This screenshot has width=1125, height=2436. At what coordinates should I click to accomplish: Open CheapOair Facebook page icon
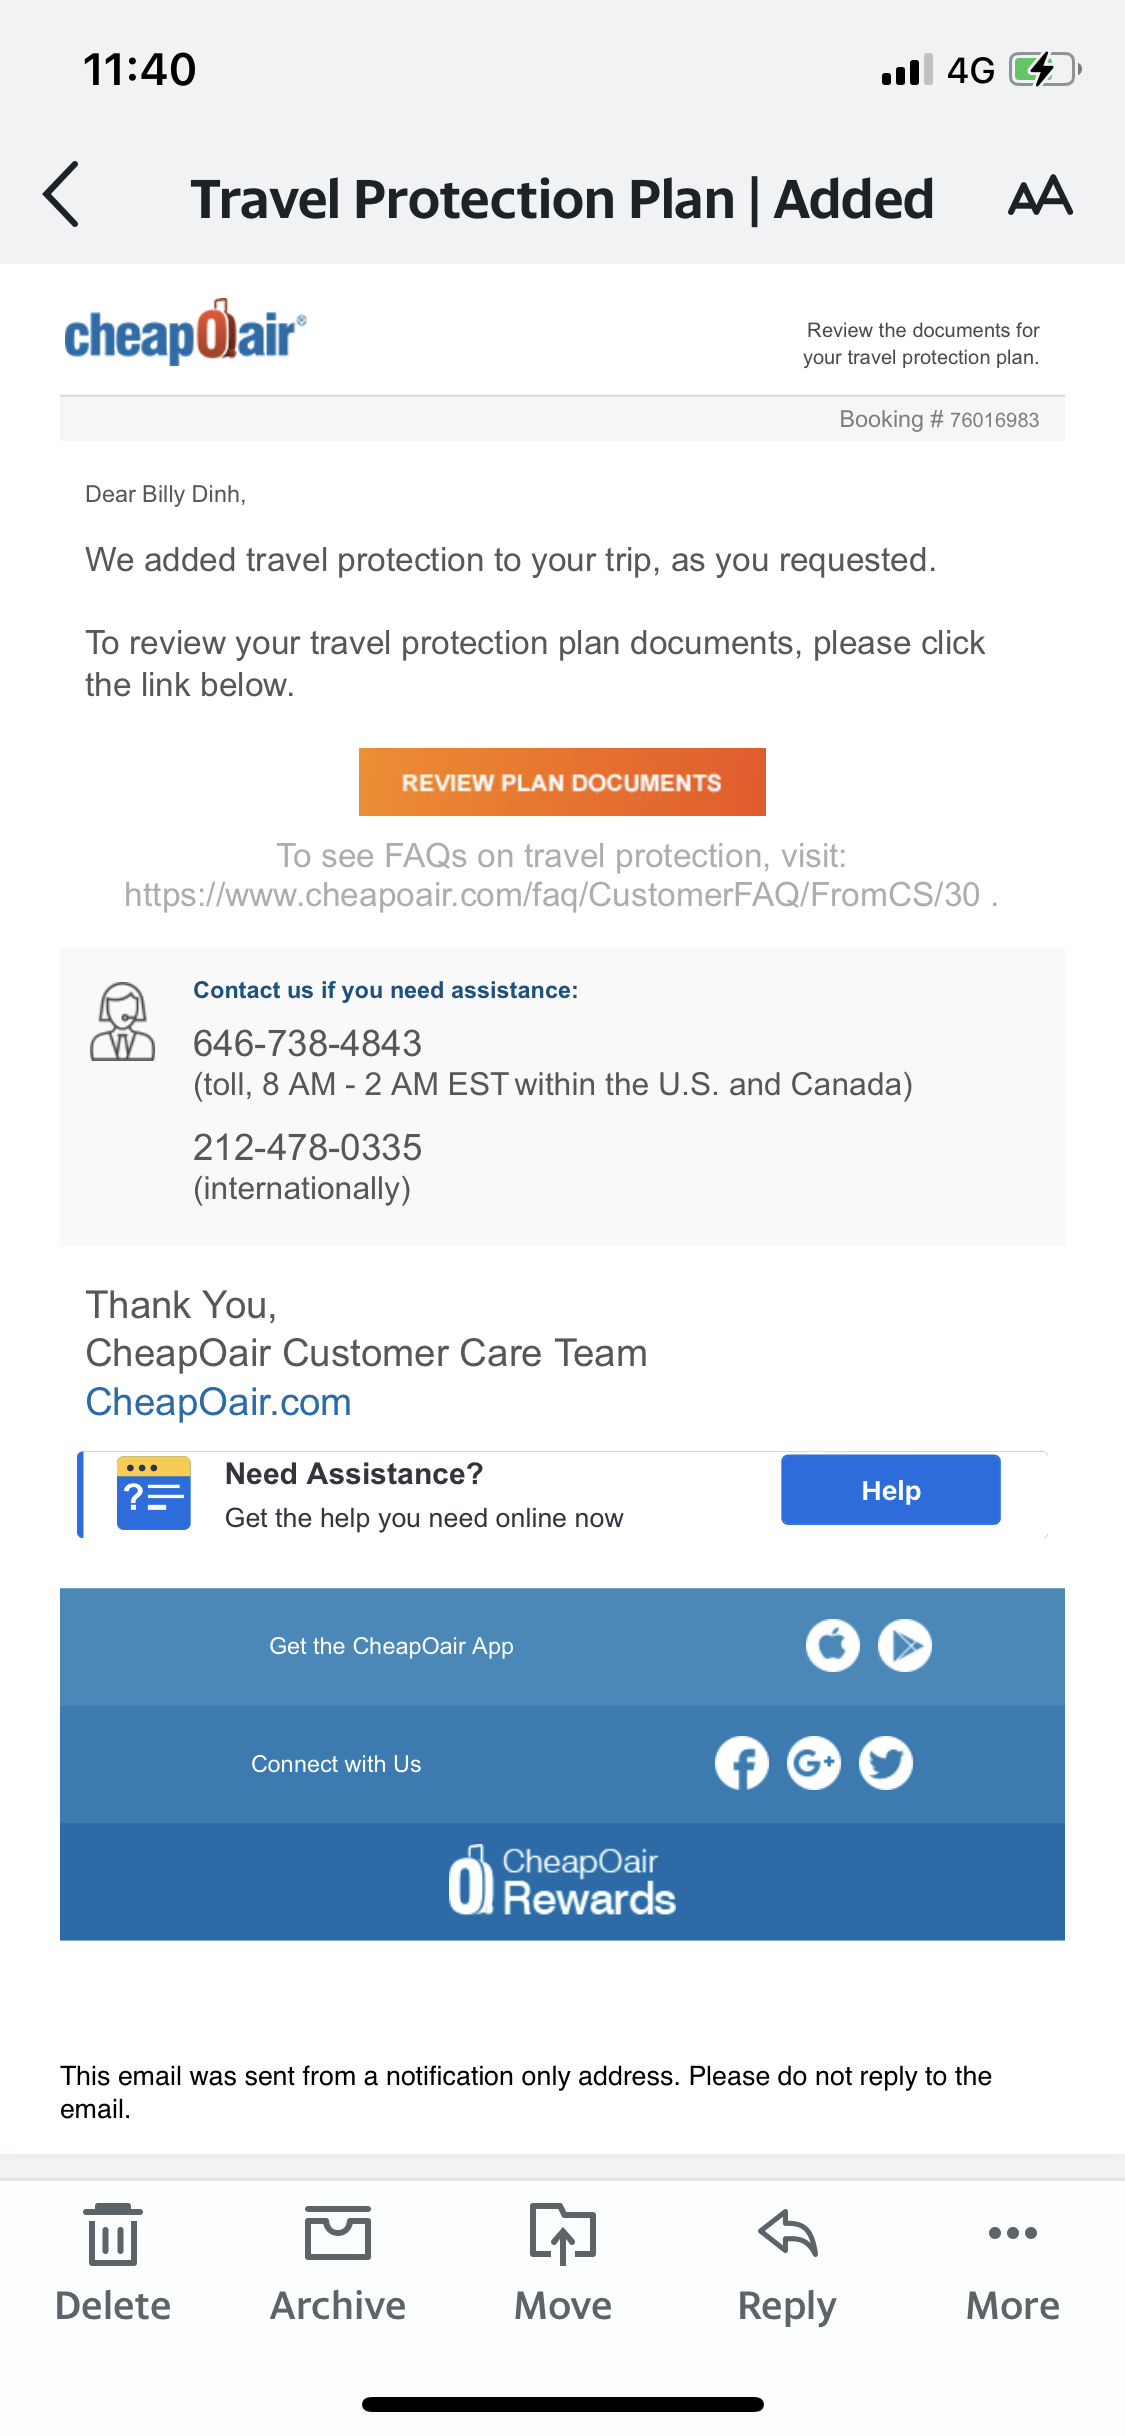tap(741, 1763)
